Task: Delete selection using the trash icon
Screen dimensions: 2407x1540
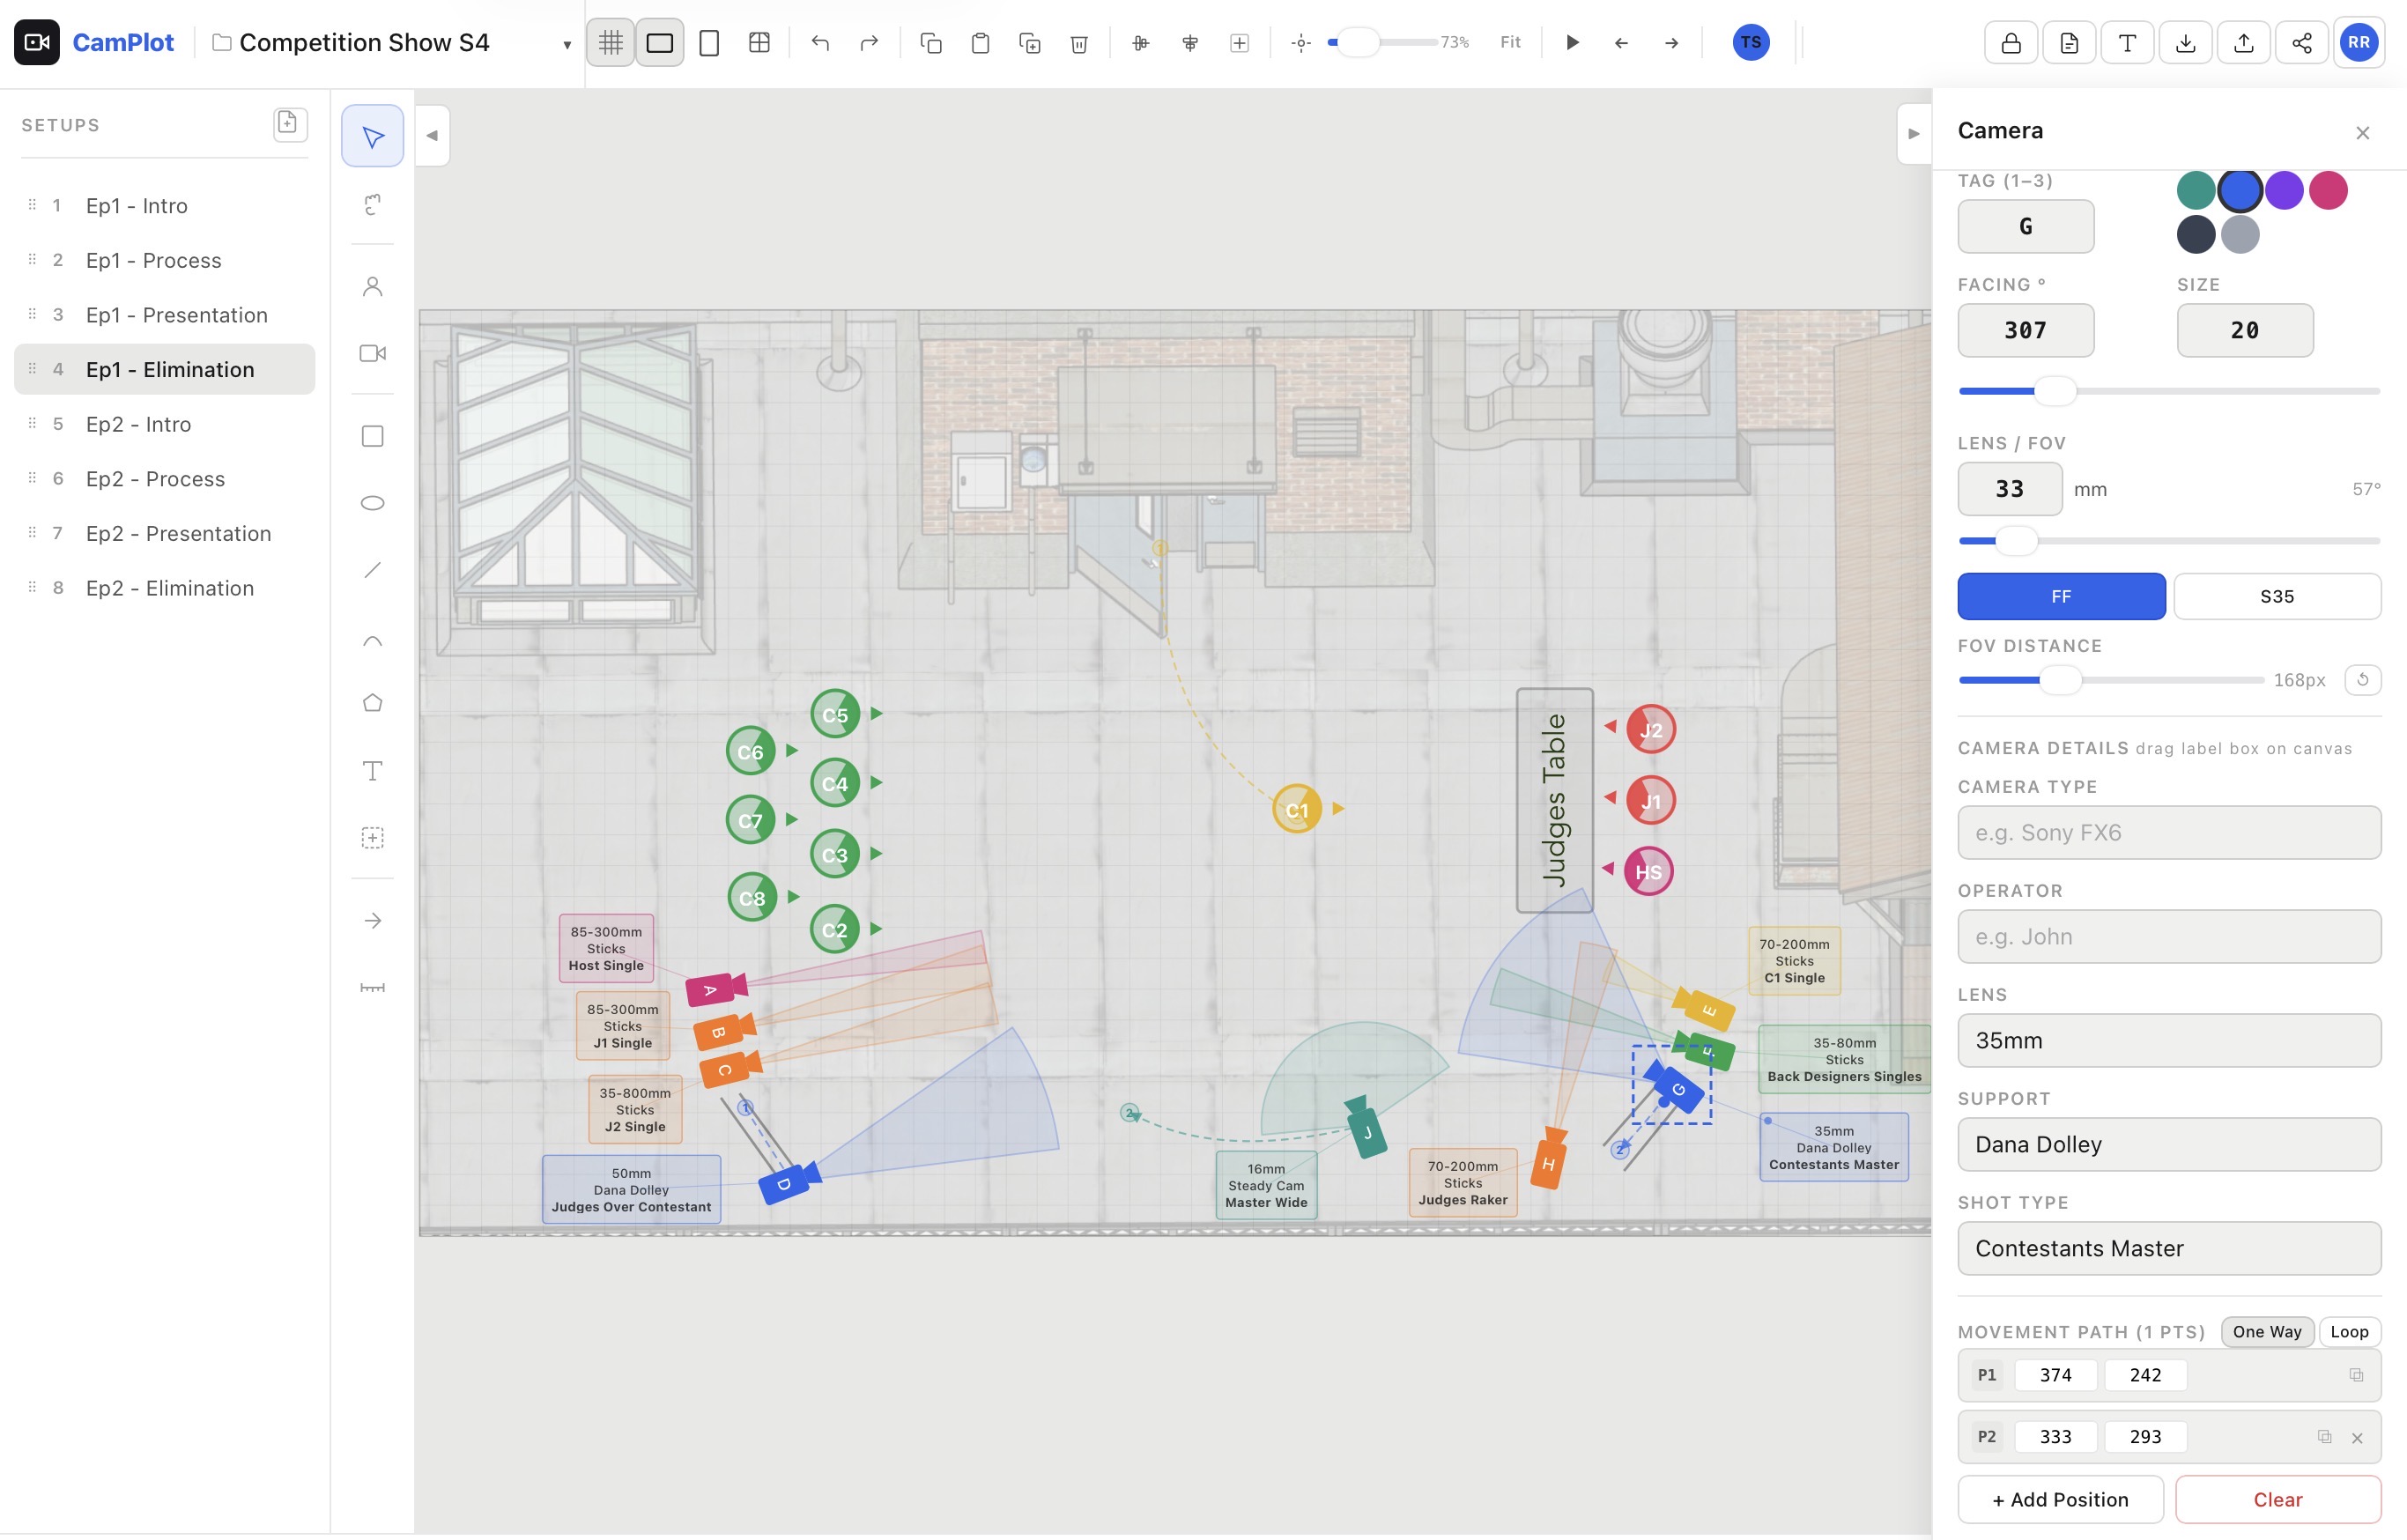Action: coord(1080,42)
